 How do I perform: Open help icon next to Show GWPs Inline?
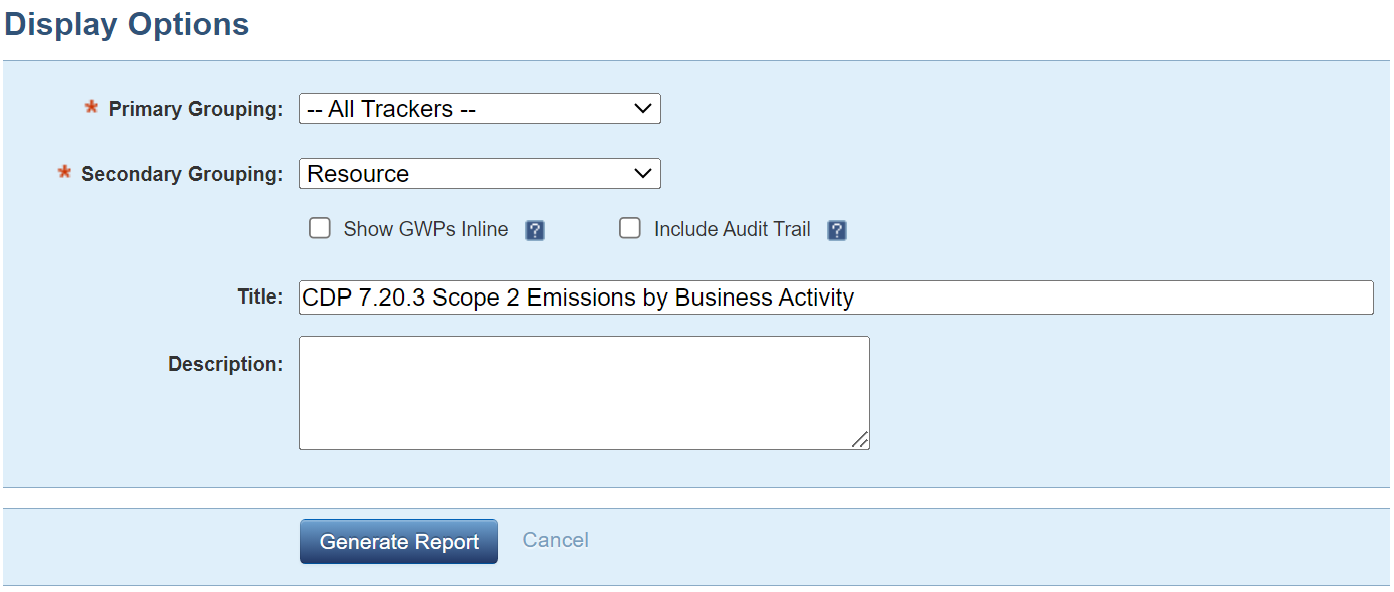535,231
